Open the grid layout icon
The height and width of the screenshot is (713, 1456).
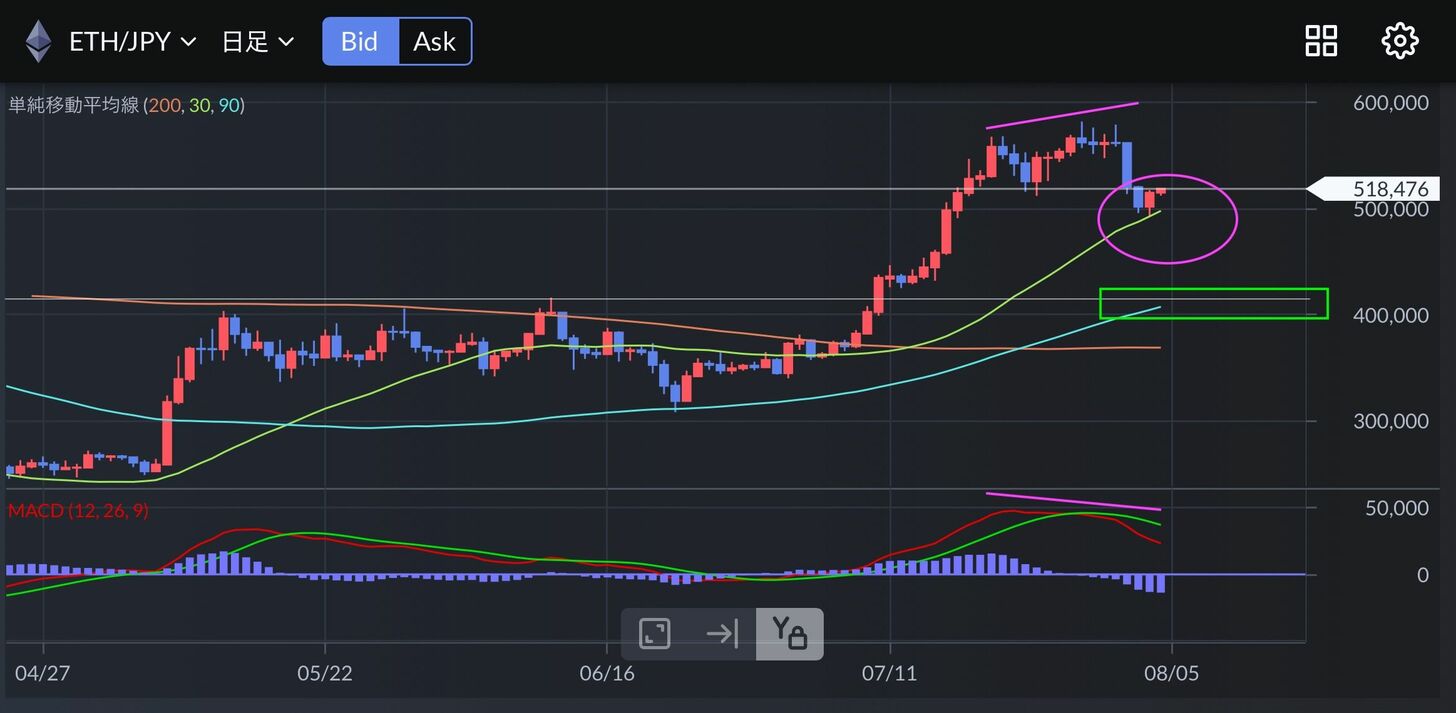click(x=1321, y=41)
